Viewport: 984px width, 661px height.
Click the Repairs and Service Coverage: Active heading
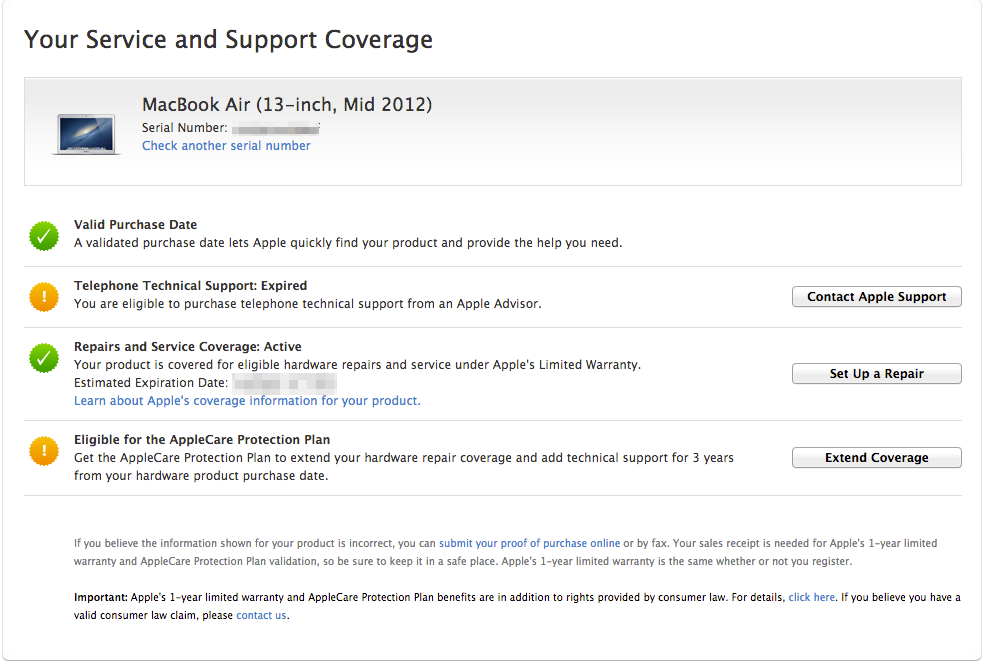(187, 347)
